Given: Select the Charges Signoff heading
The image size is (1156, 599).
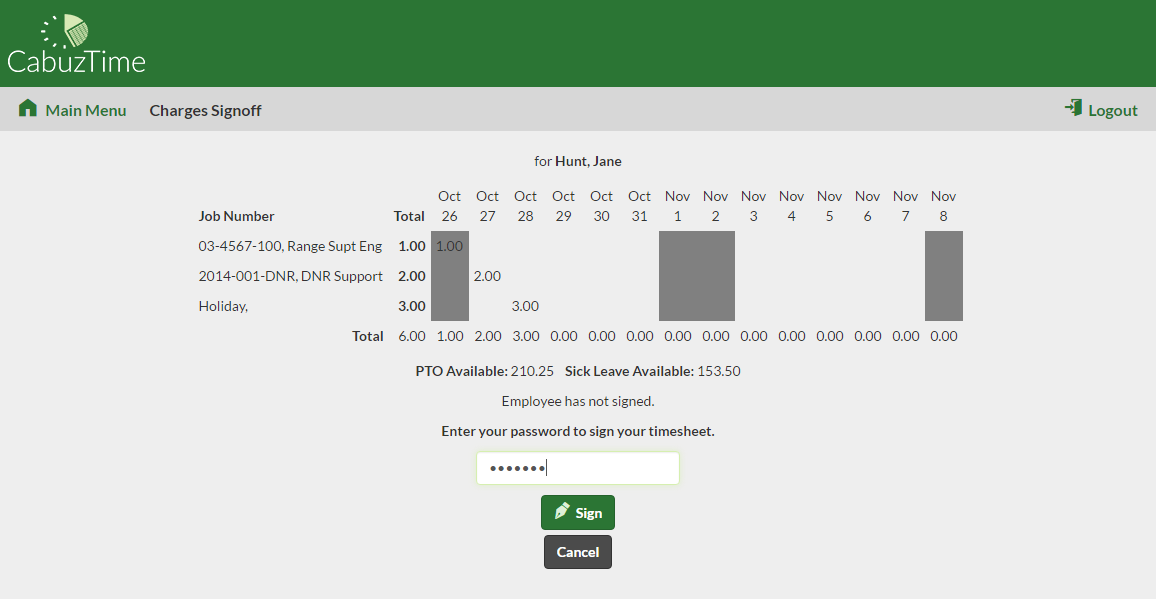Looking at the screenshot, I should tap(205, 110).
